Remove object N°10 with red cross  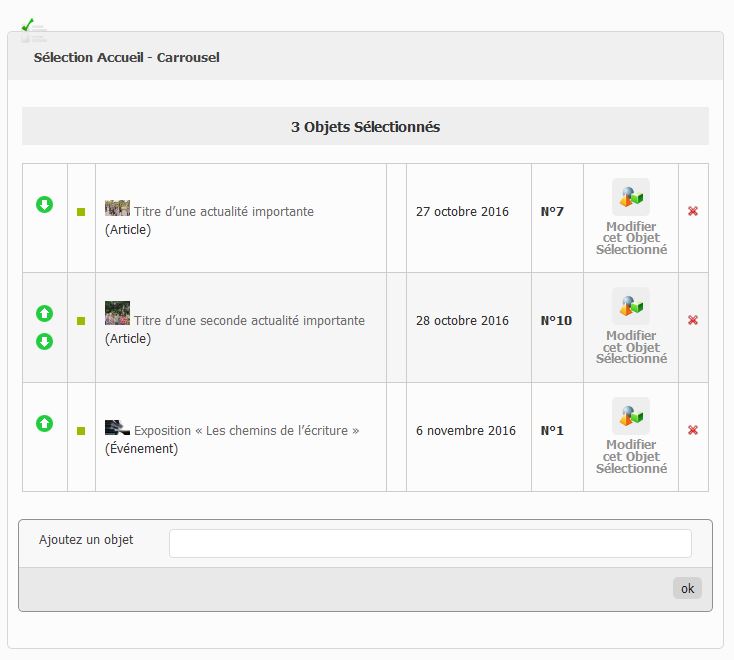693,320
